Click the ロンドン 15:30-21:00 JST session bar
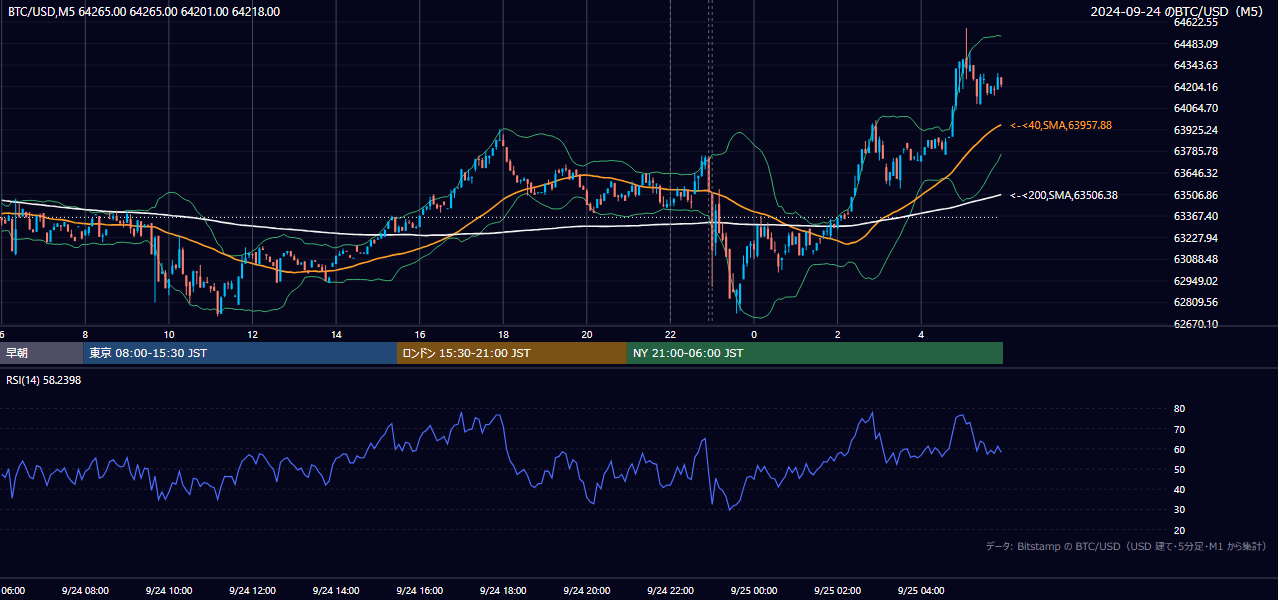Viewport: 1278px width, 600px height. 512,353
